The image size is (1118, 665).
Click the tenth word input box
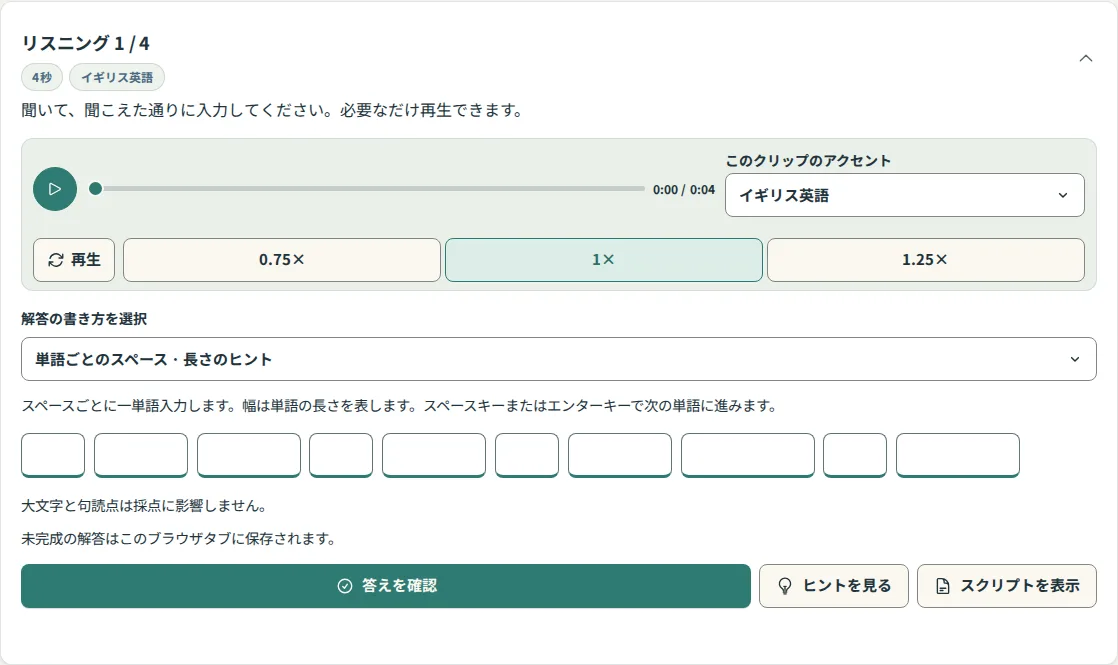958,455
